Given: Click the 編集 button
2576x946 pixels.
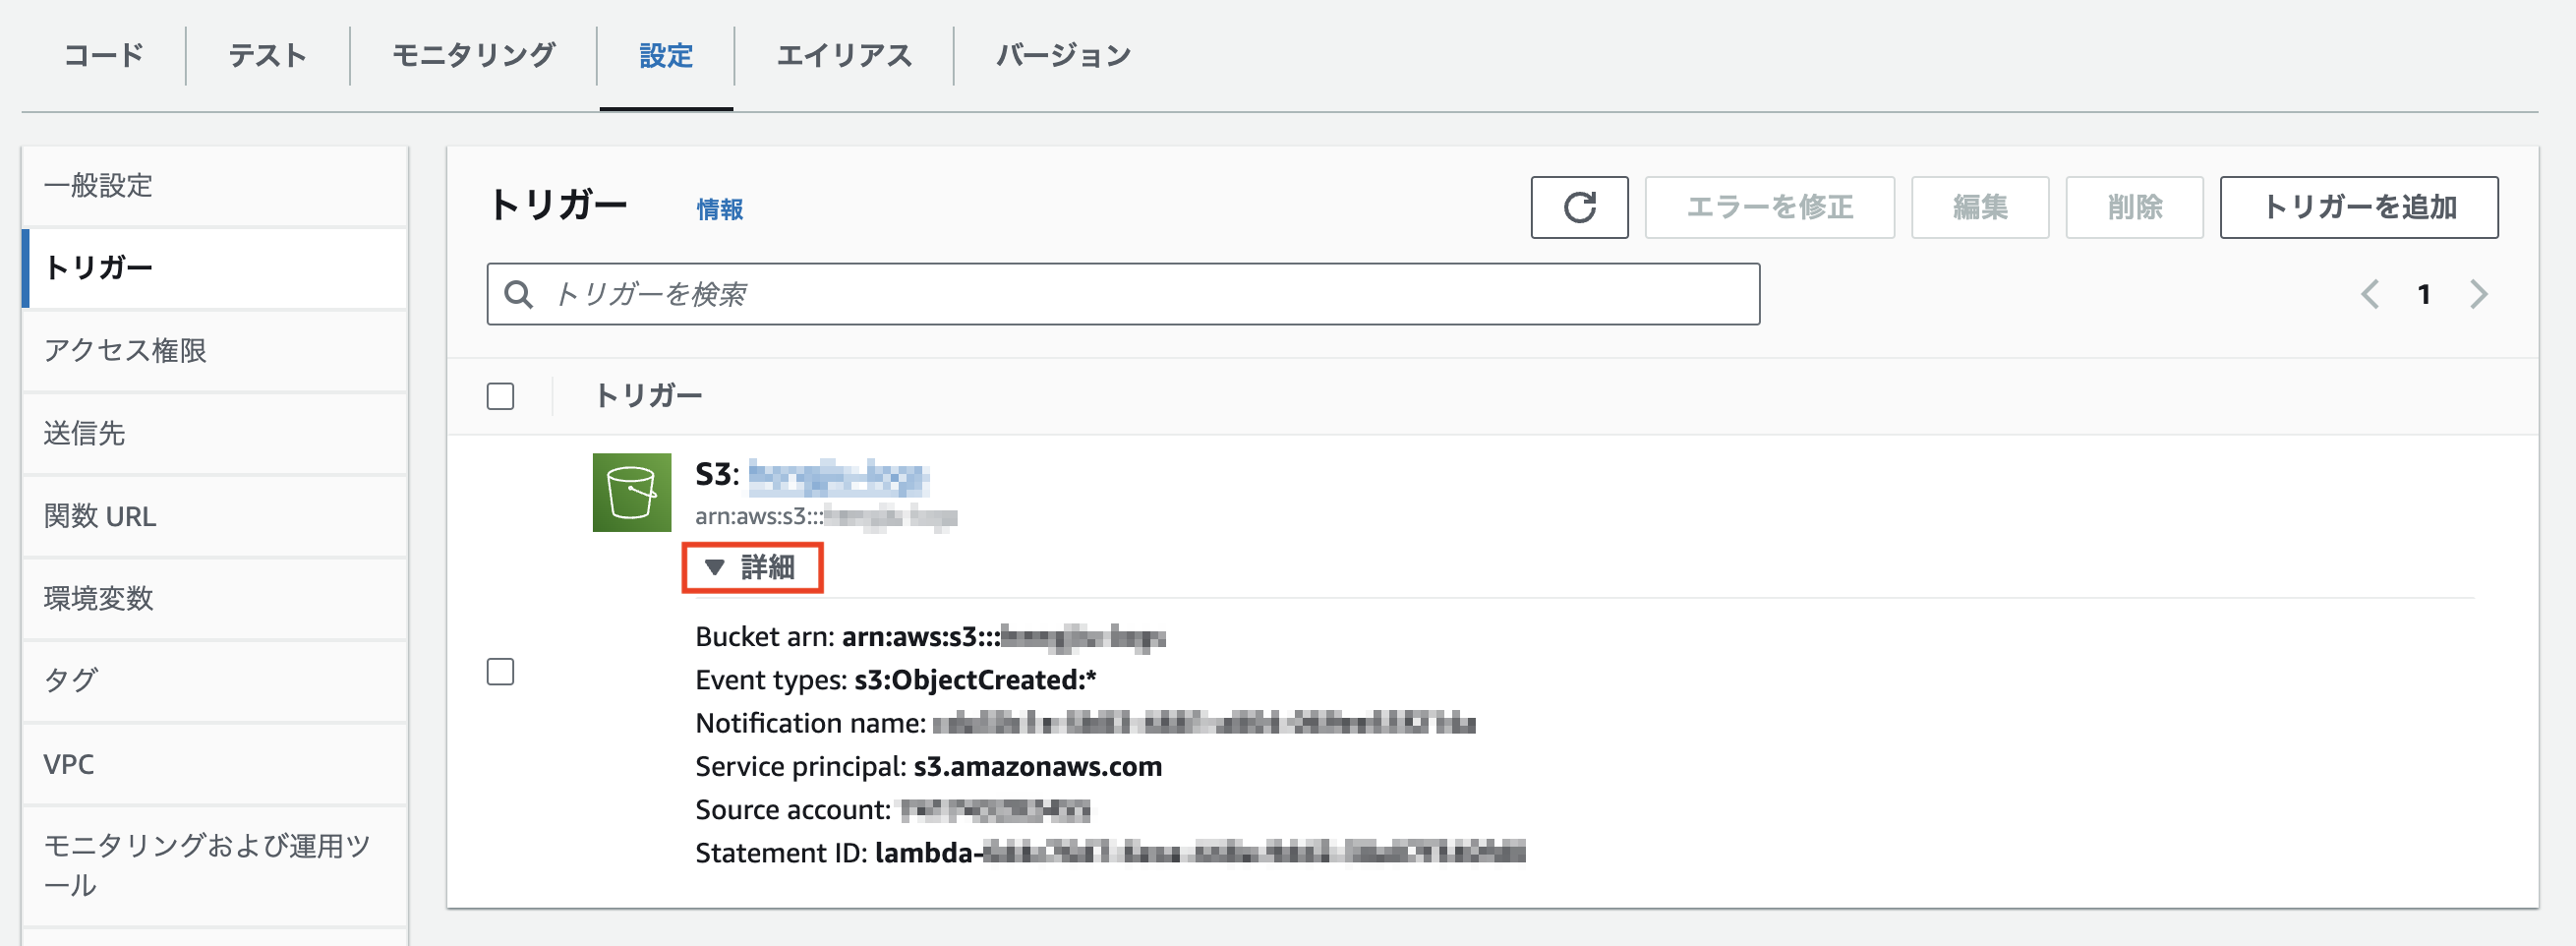Looking at the screenshot, I should click(x=1979, y=207).
